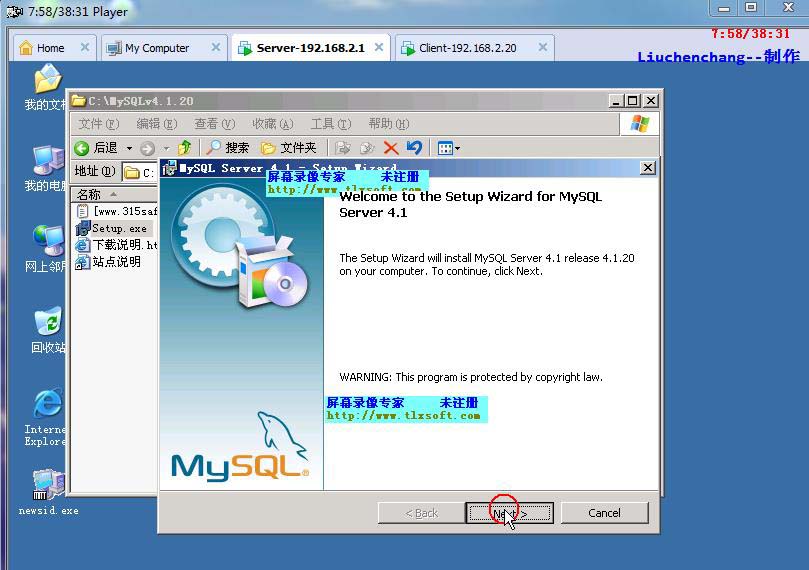This screenshot has width=809, height=570.
Task: Click the Windows flag logo in Explorer
Action: 640,124
